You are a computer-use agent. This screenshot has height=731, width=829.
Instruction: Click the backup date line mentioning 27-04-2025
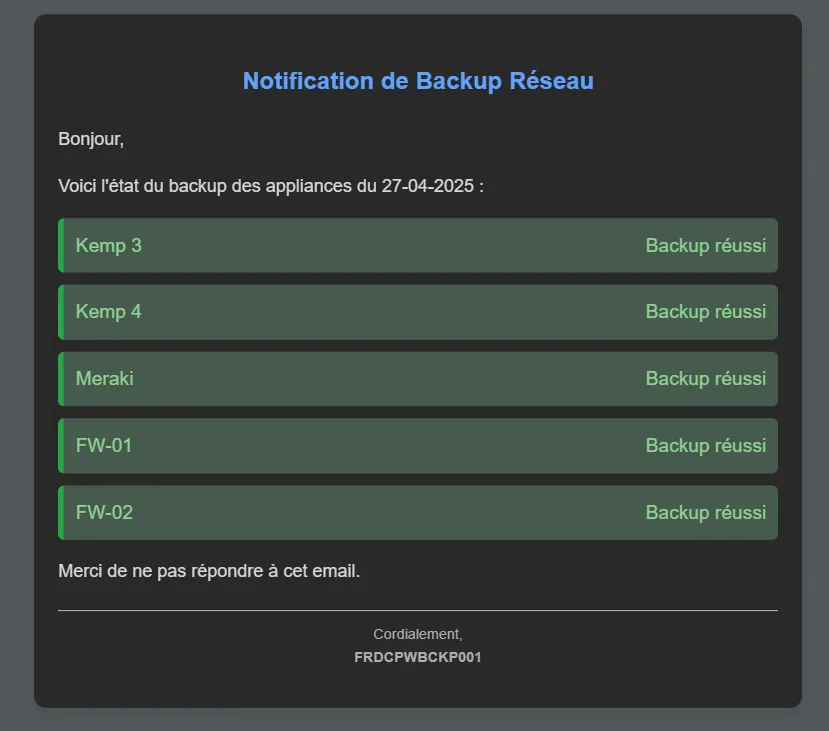click(x=271, y=186)
